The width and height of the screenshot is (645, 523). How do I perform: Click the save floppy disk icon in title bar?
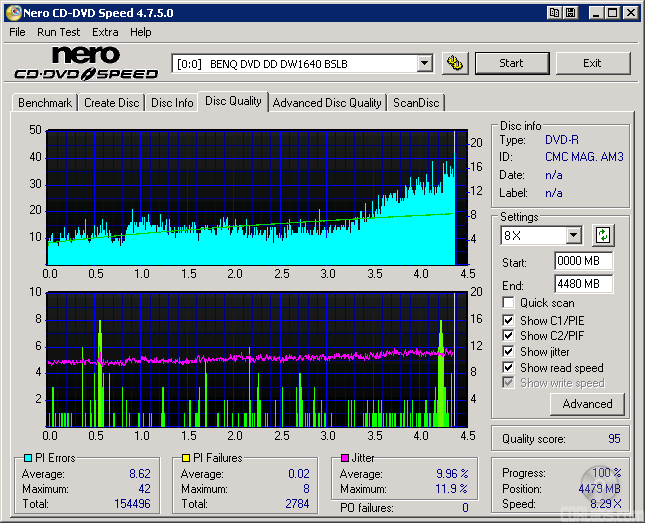(x=570, y=13)
